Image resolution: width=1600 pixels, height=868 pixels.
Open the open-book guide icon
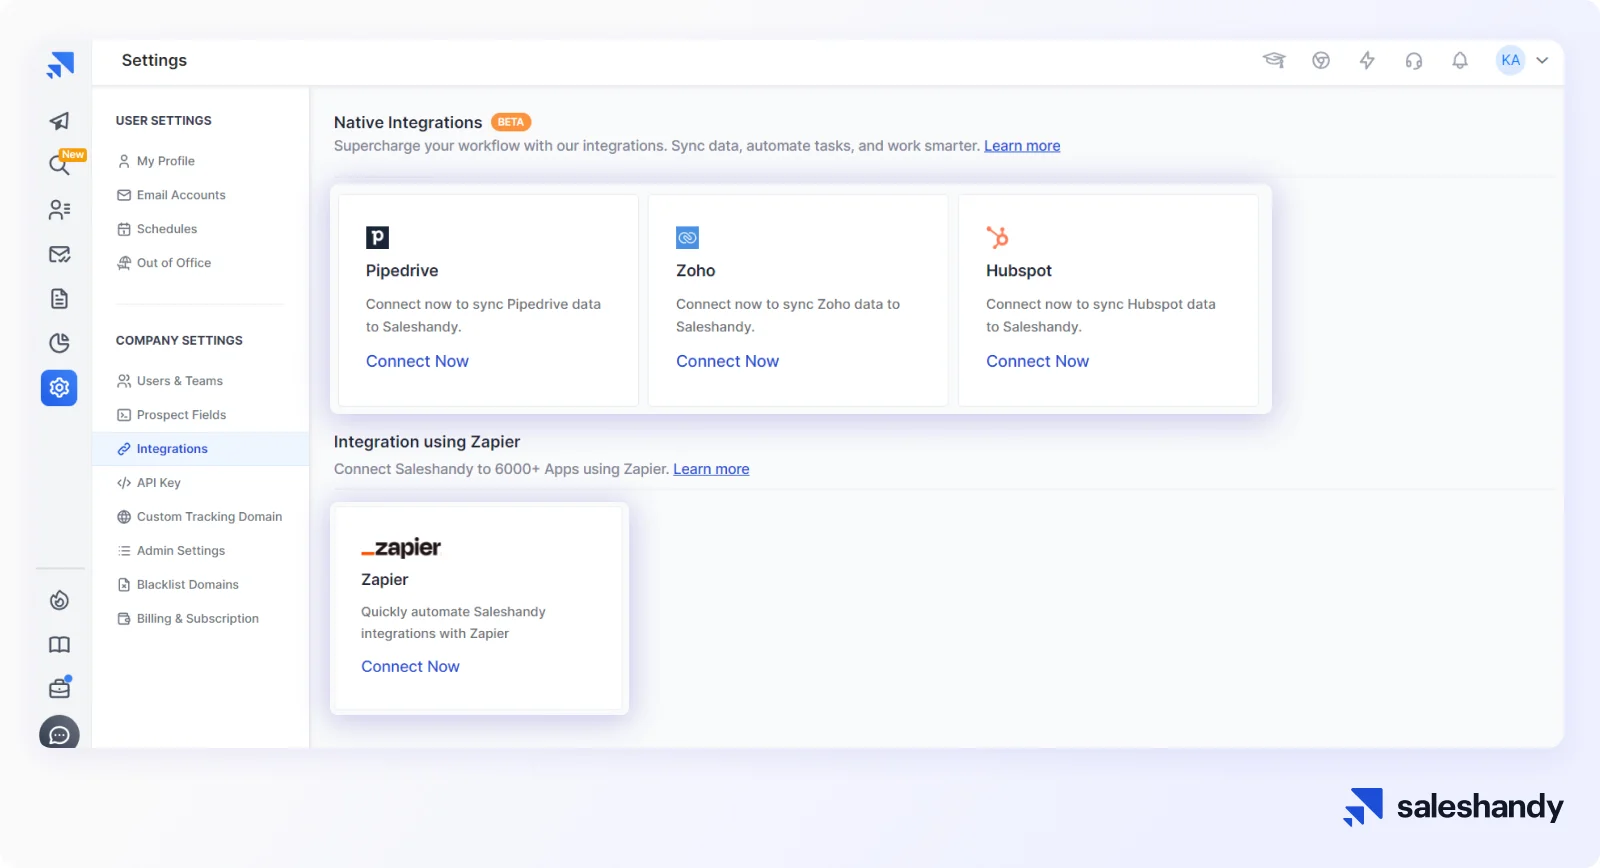pyautogui.click(x=59, y=644)
